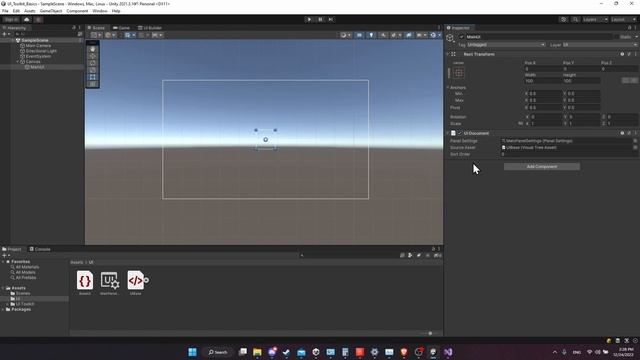Select the UIBase UXML asset
The height and width of the screenshot is (360, 640).
[136, 280]
